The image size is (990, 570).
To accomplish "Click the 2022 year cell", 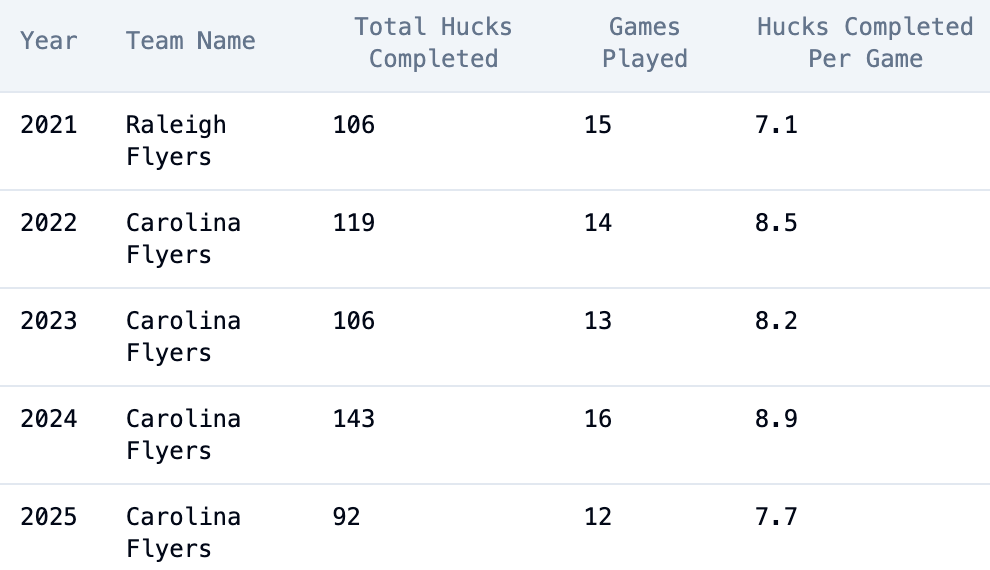I will coord(49,222).
